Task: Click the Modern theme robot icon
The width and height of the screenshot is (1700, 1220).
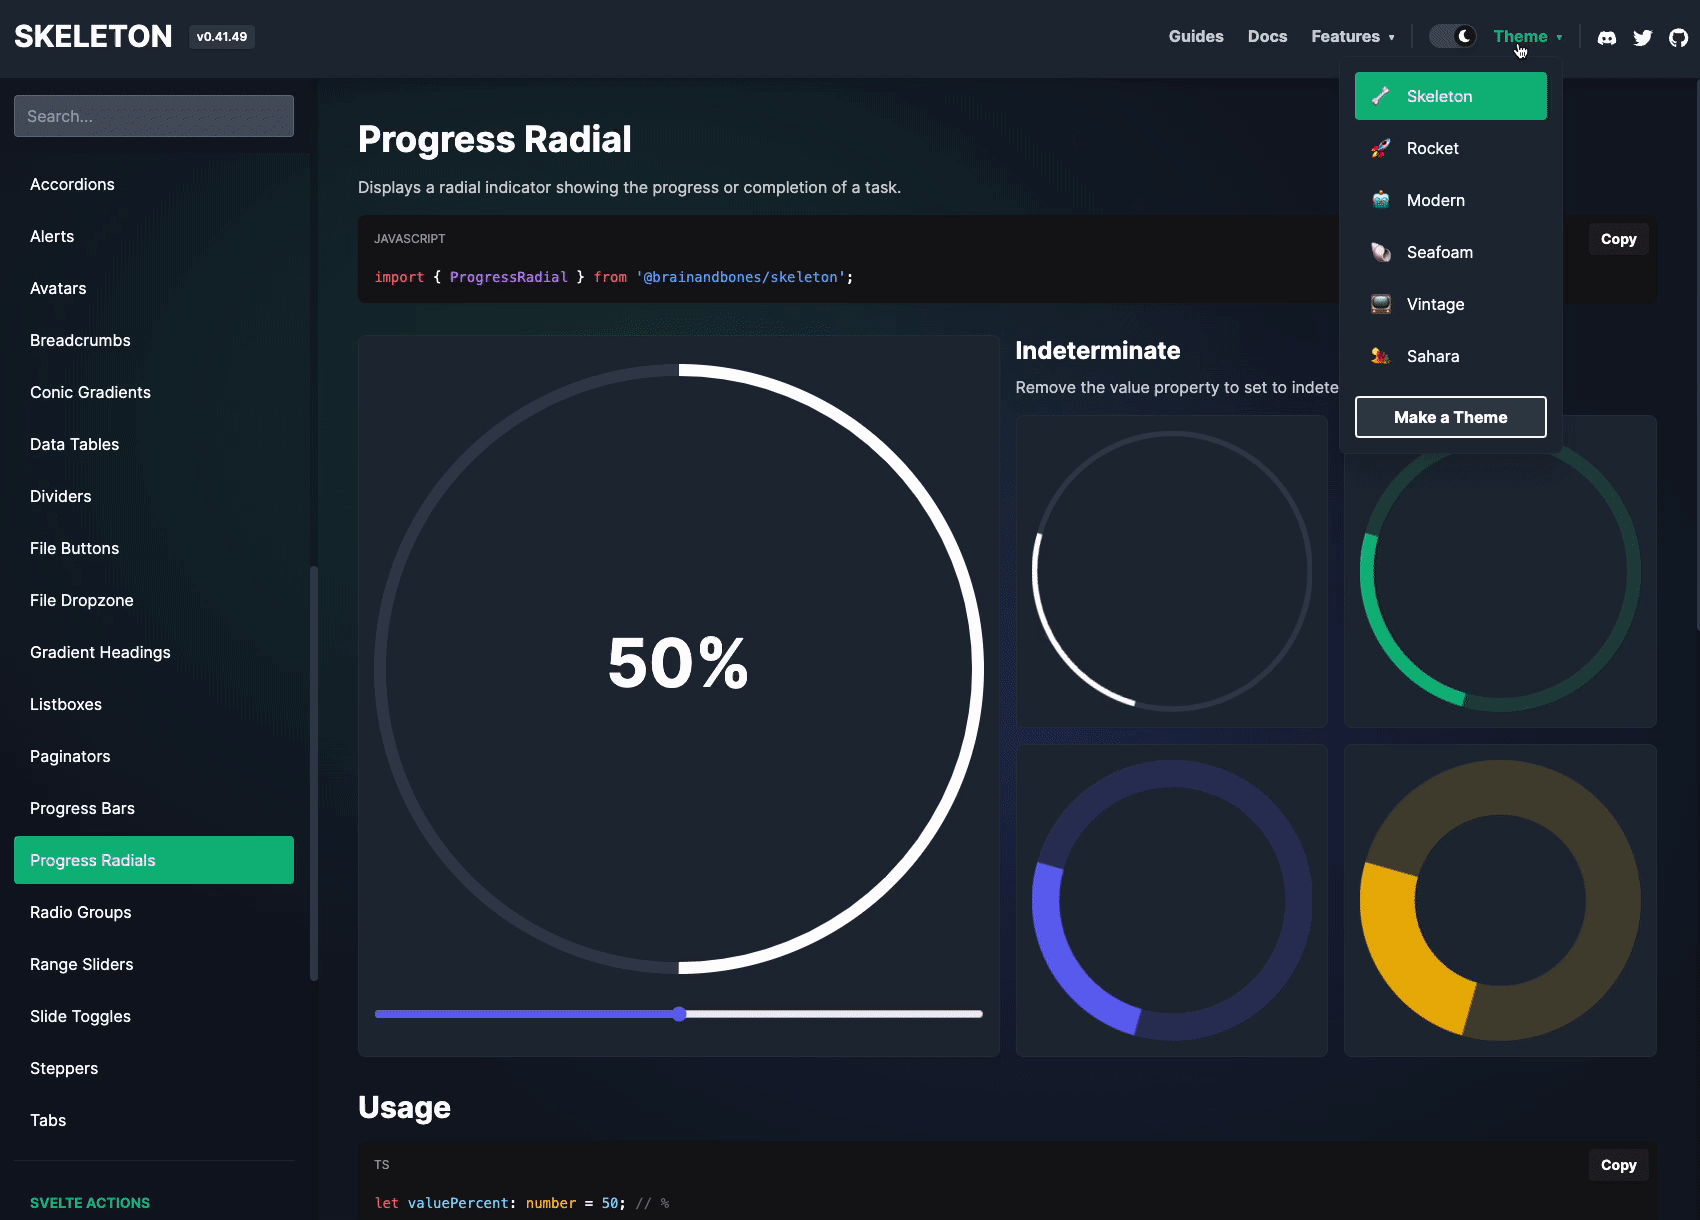Action: click(1381, 200)
